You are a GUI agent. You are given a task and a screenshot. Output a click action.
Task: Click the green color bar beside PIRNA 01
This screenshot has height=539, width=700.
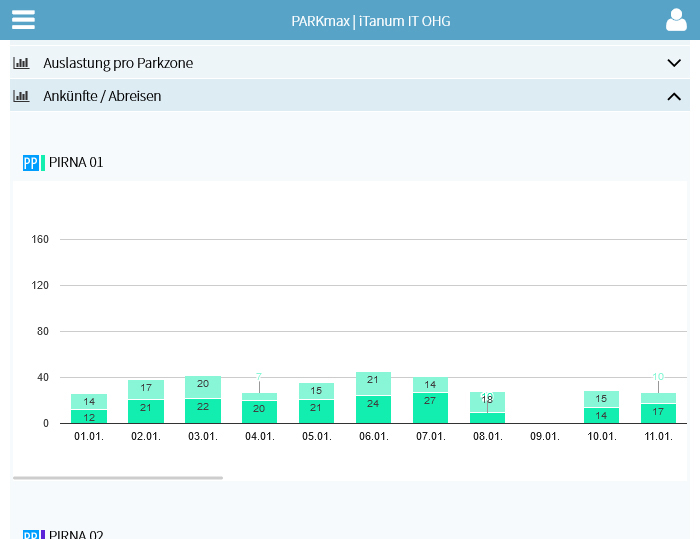pos(43,162)
